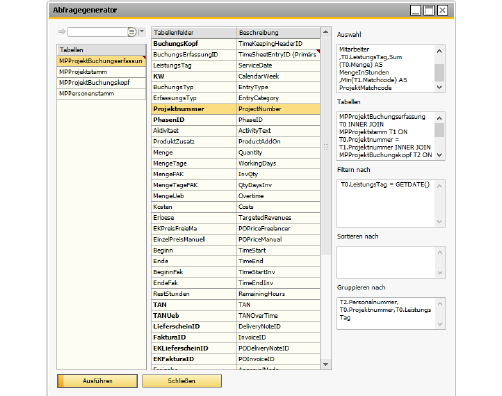
Task: Select the Beginn field
Action: coord(194,250)
